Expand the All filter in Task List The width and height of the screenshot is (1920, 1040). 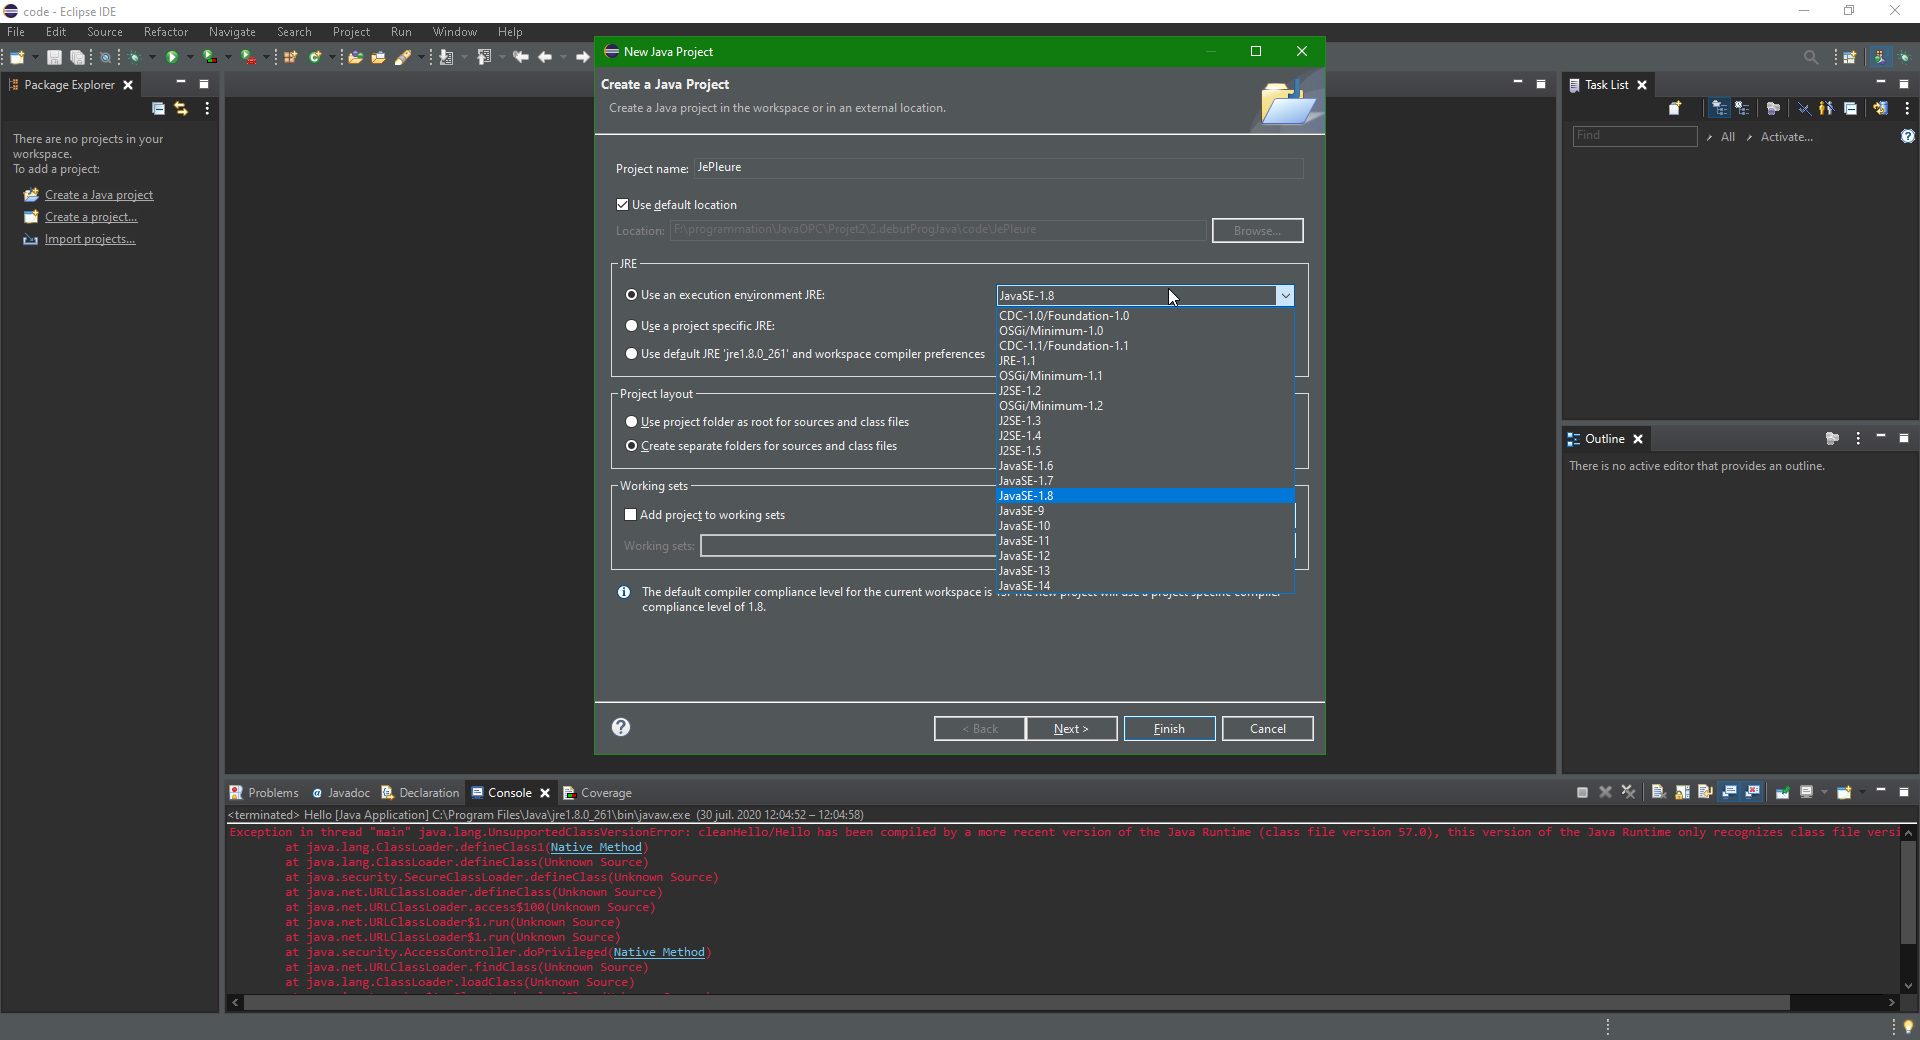click(x=1711, y=137)
